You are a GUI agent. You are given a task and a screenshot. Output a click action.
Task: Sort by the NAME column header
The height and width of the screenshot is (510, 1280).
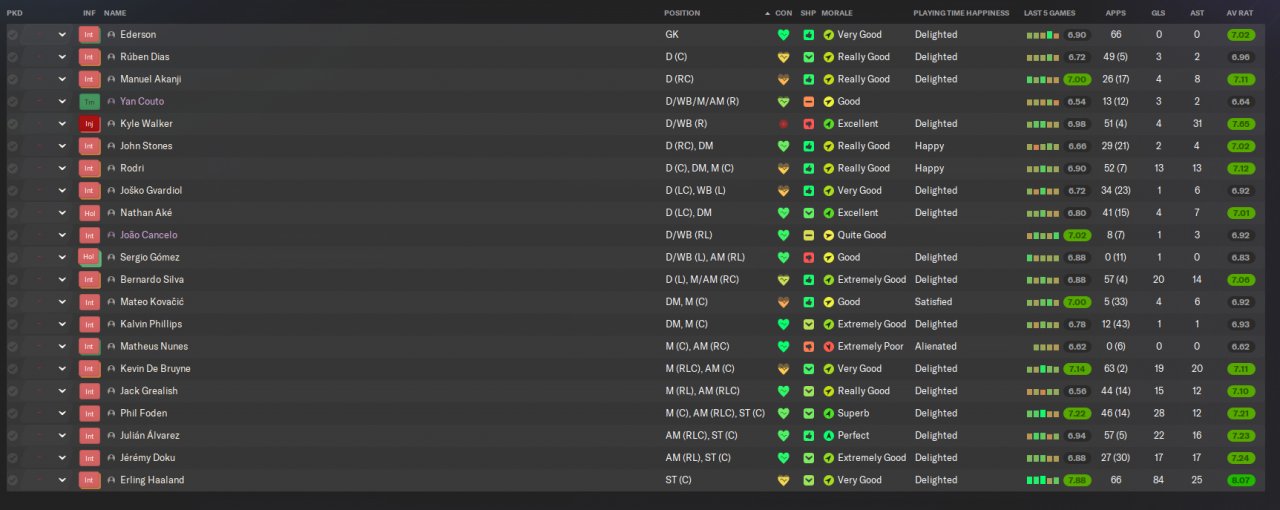(x=115, y=13)
